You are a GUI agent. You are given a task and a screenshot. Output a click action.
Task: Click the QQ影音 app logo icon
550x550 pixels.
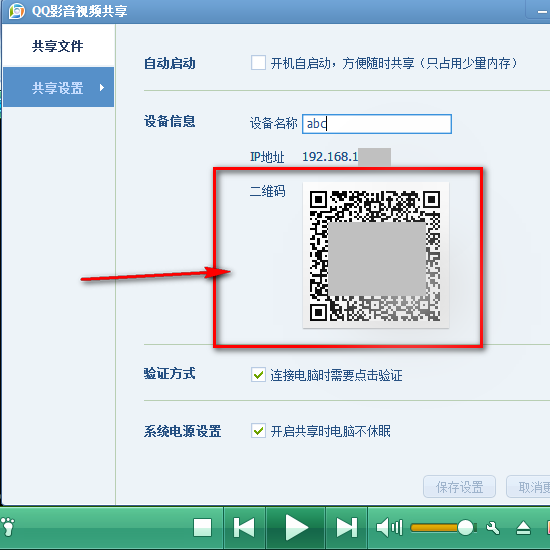click(16, 11)
